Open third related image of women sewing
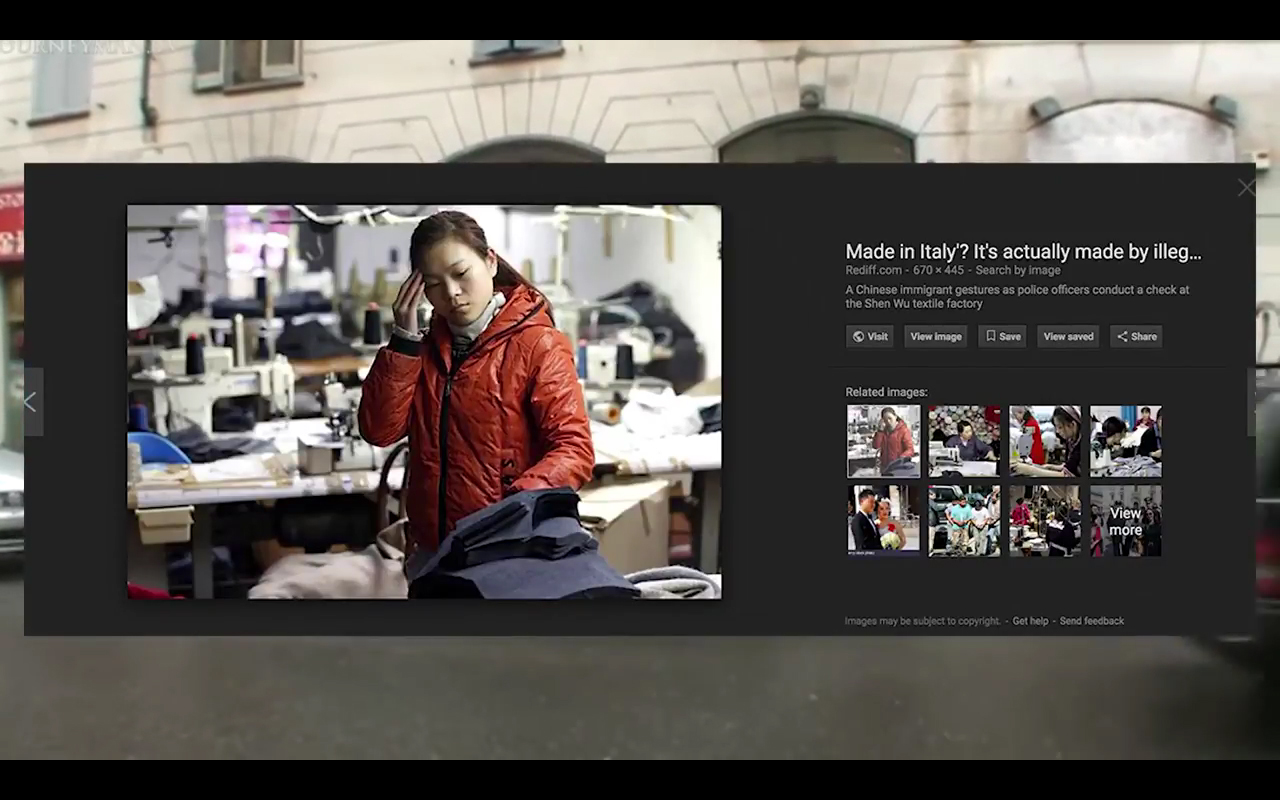 pyautogui.click(x=1045, y=441)
